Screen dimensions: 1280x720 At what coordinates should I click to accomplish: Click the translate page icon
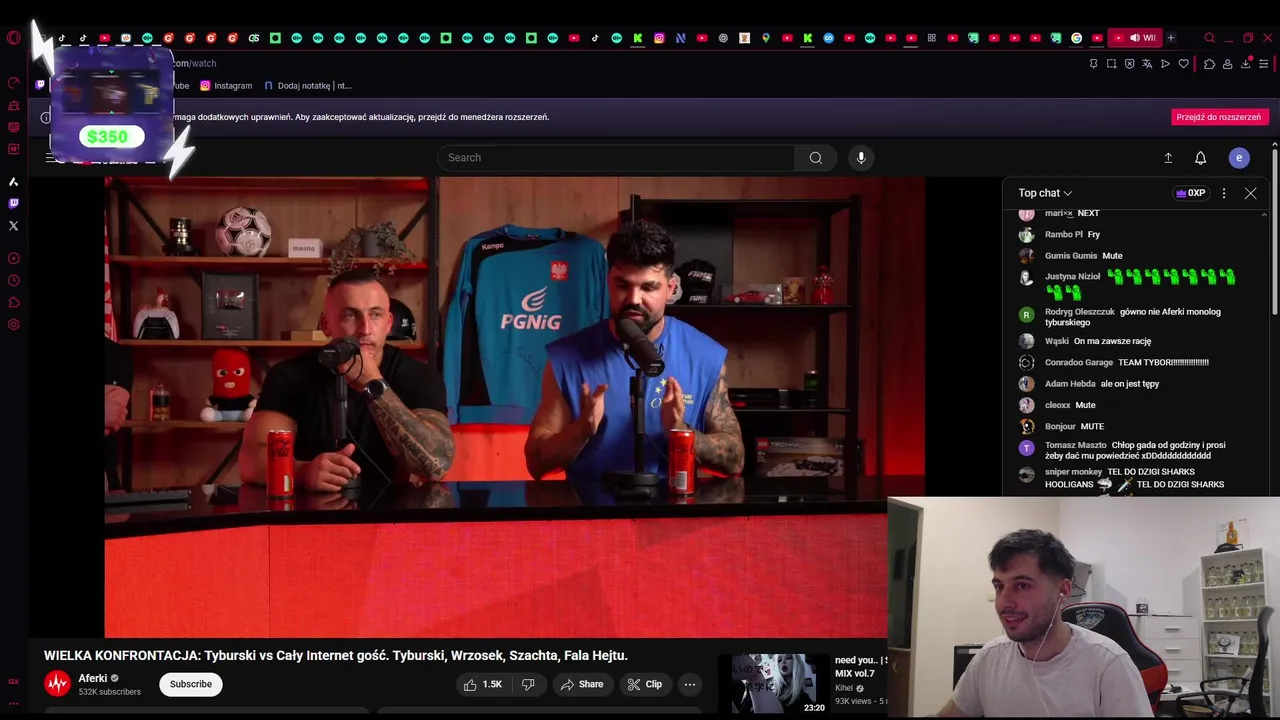pos(1147,64)
